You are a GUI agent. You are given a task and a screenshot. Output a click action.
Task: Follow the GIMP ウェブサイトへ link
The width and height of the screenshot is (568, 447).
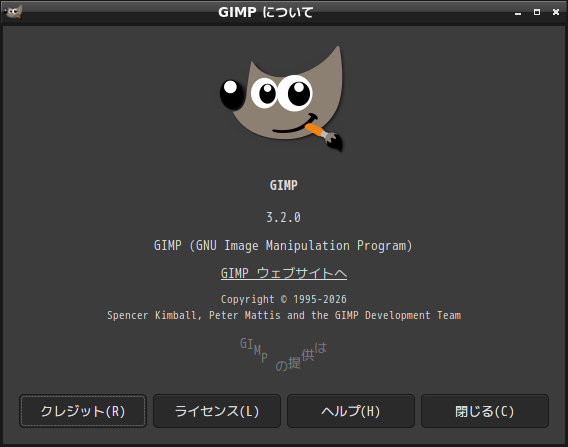[284, 273]
